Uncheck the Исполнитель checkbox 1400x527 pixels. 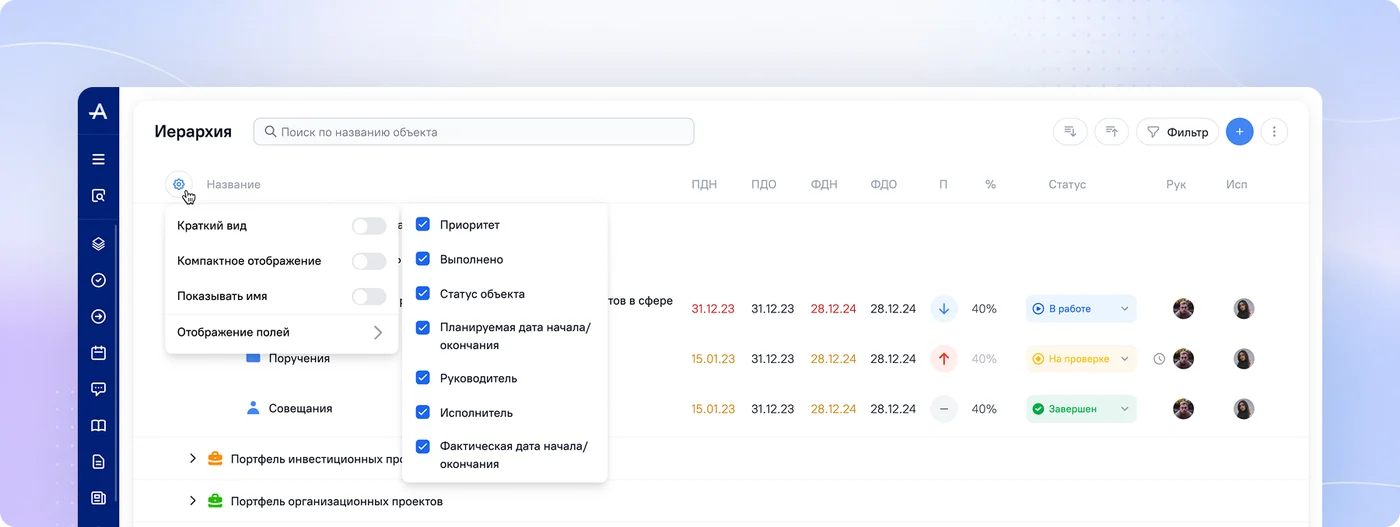click(423, 412)
